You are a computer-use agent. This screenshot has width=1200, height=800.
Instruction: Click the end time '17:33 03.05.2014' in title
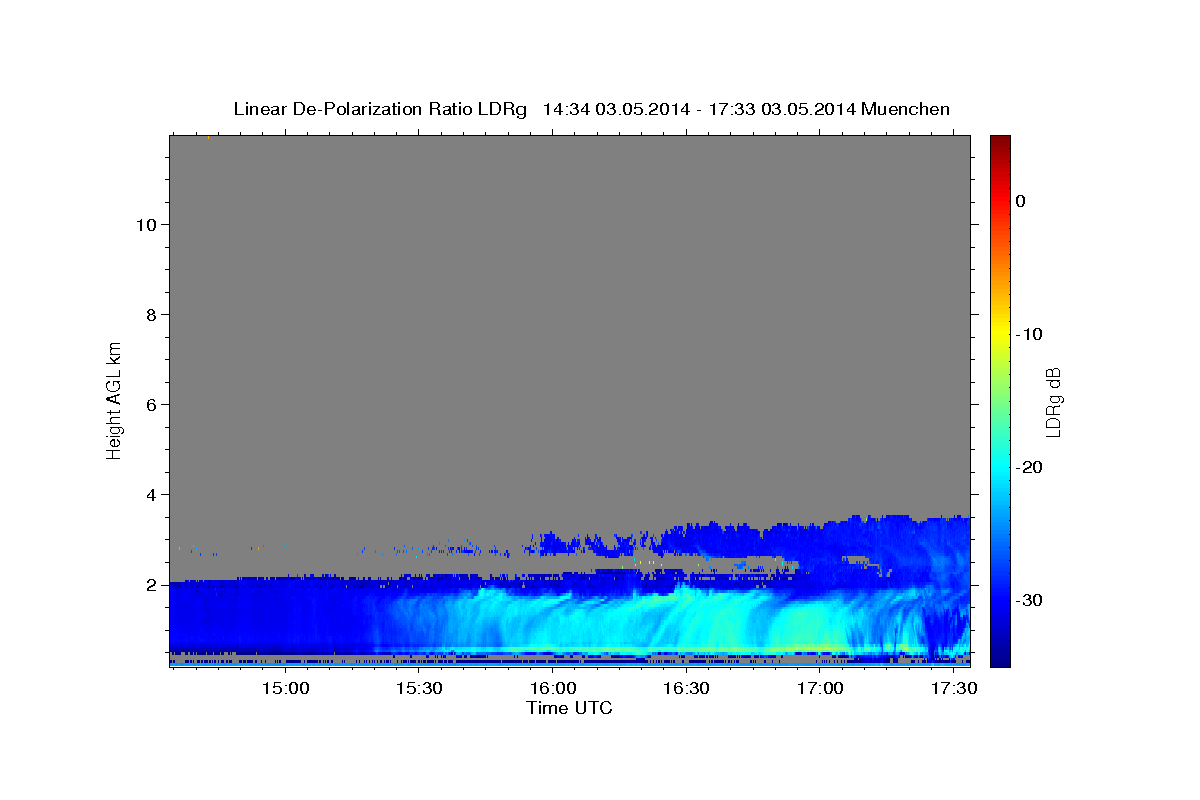click(x=781, y=109)
